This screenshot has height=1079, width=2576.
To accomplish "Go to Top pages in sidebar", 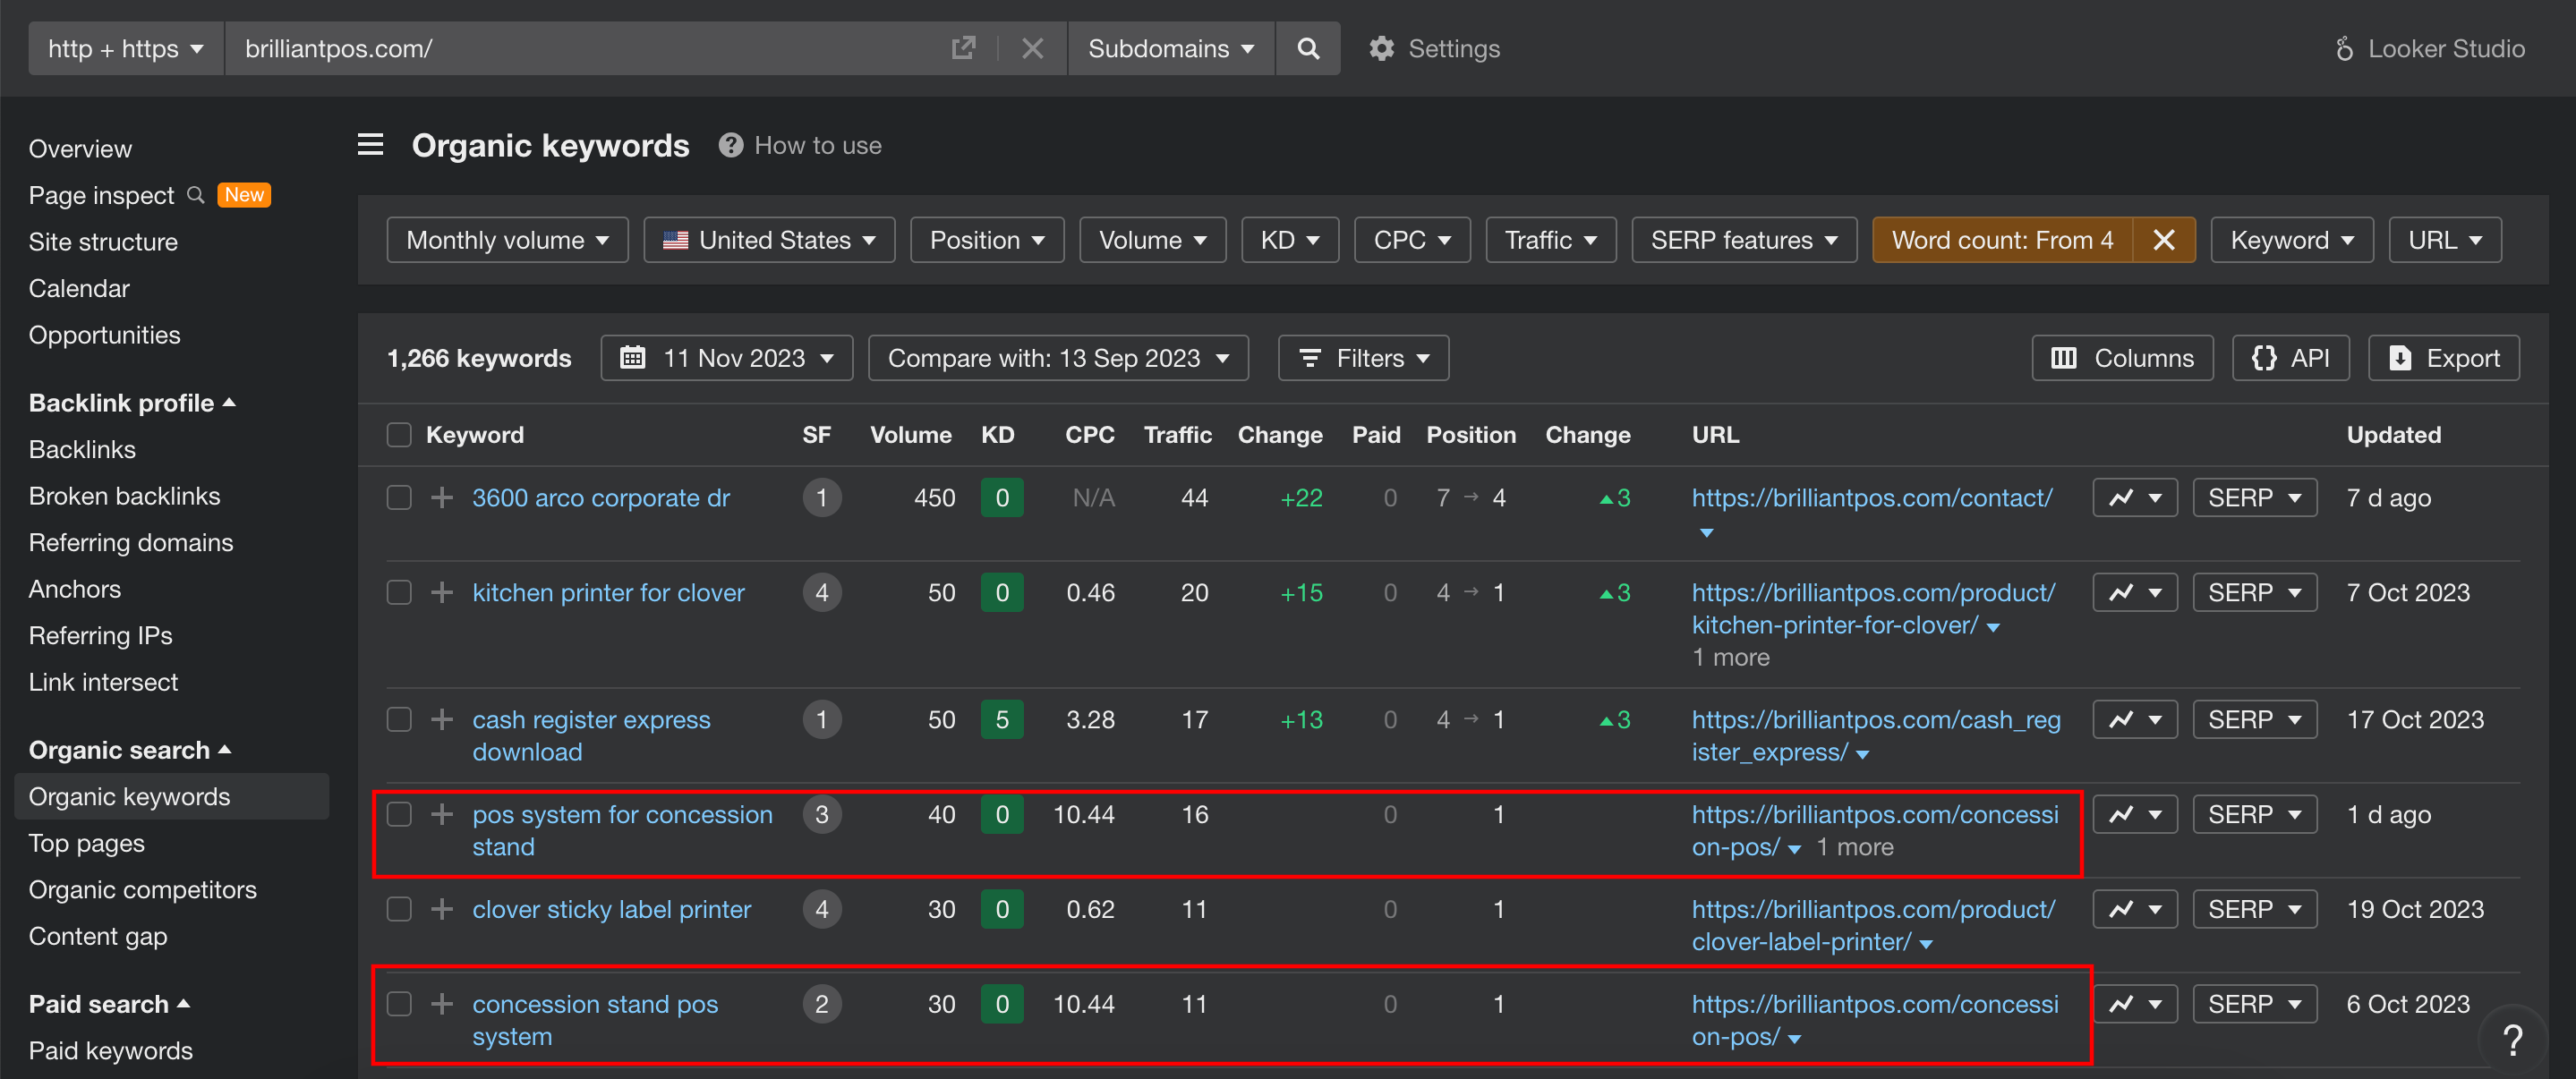I will point(87,843).
